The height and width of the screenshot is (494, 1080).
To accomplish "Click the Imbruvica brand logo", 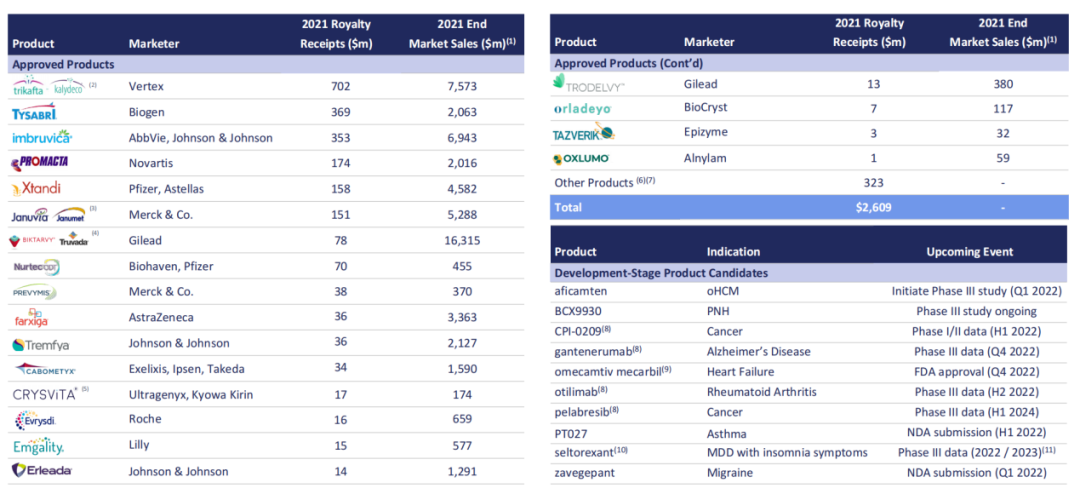I will (41, 138).
